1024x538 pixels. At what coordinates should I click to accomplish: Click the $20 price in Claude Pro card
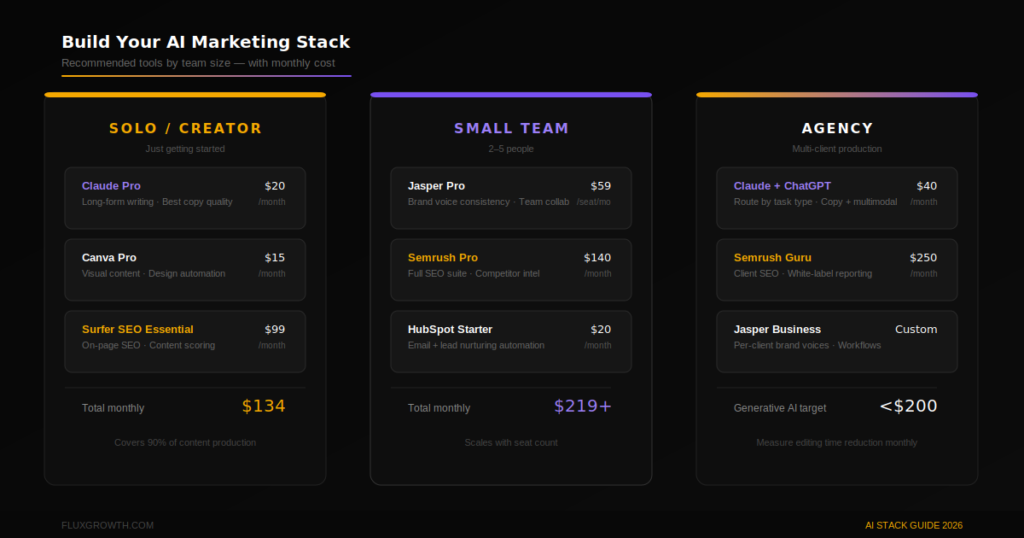point(275,186)
